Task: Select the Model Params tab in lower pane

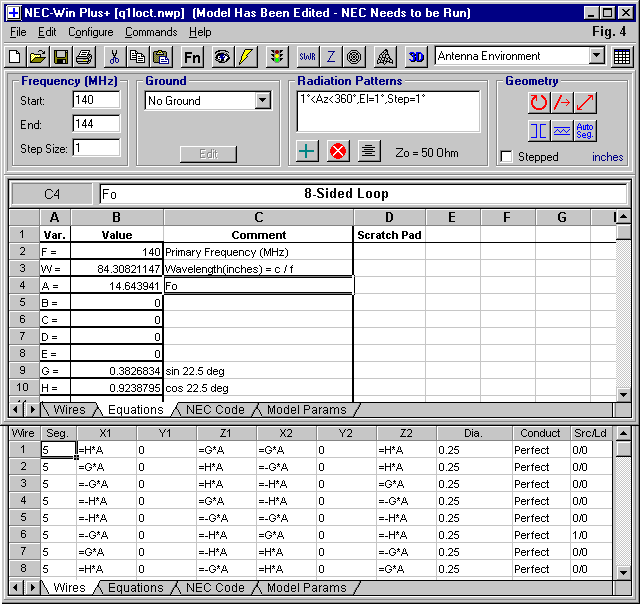Action: point(306,588)
